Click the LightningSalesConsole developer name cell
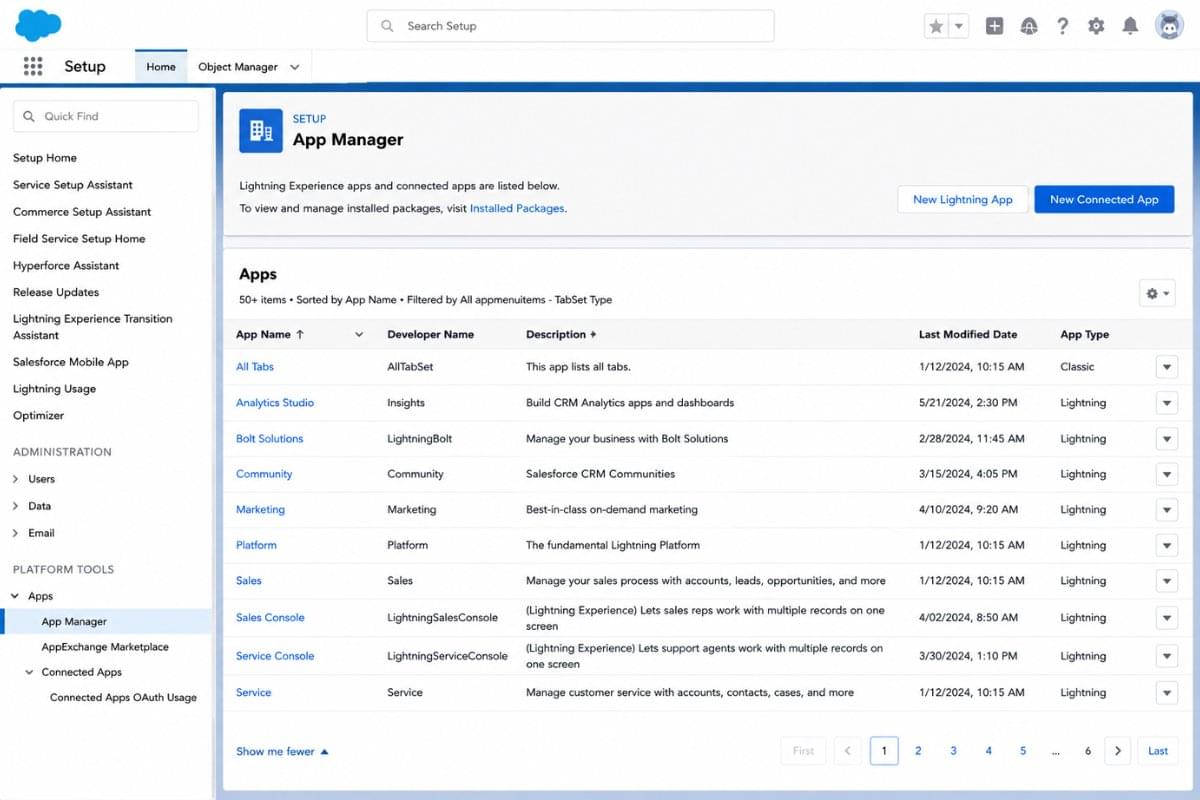 (x=442, y=618)
